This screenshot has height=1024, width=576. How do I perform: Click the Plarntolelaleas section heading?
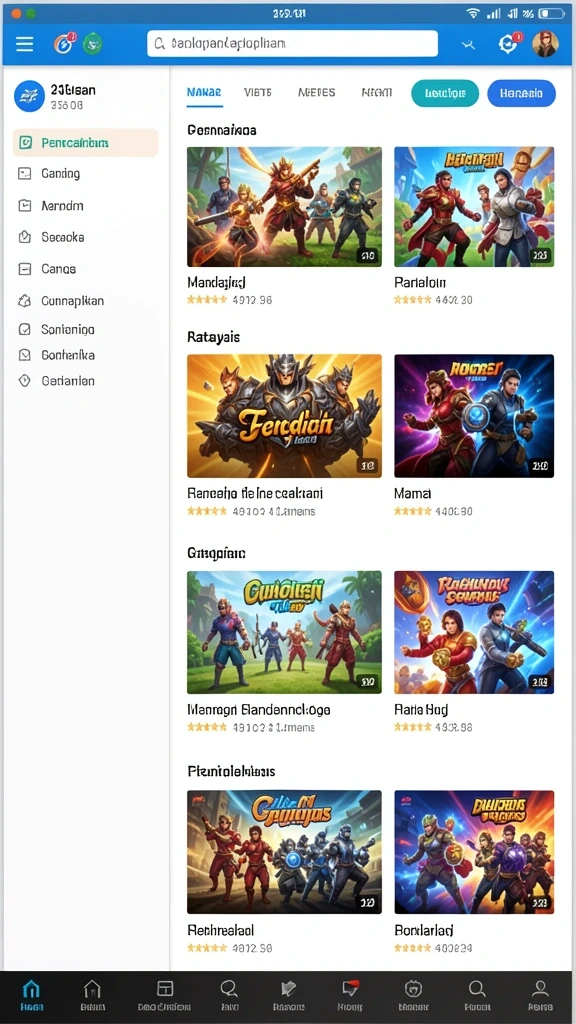point(231,771)
